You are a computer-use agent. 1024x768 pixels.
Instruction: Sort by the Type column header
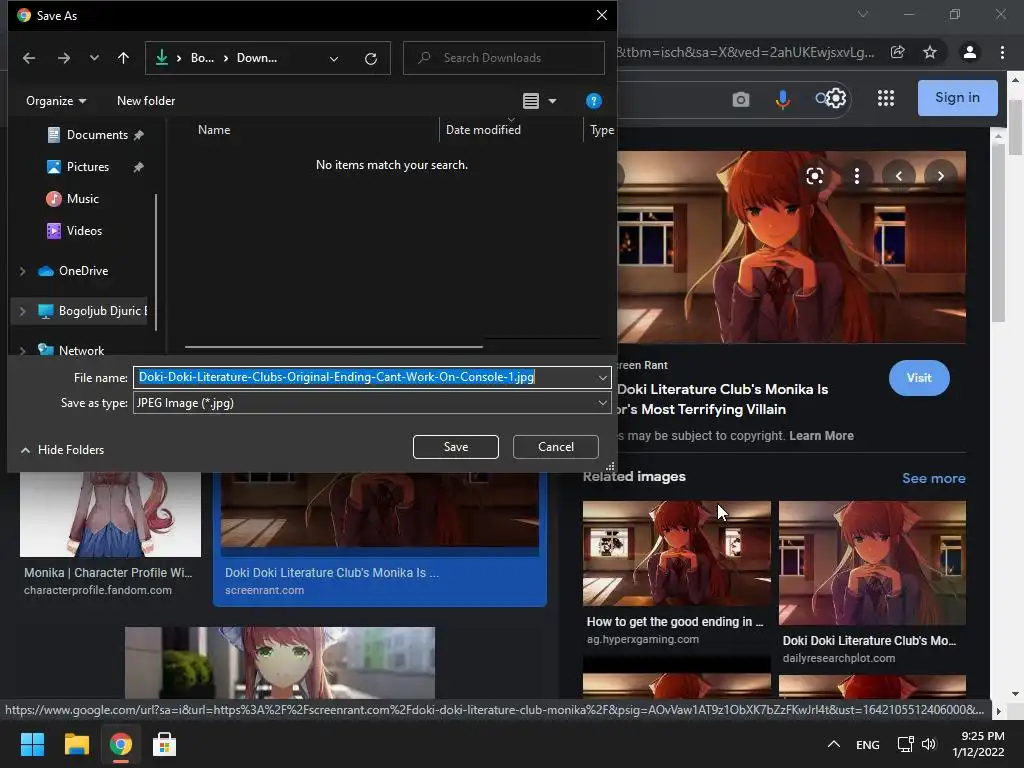[x=601, y=130]
